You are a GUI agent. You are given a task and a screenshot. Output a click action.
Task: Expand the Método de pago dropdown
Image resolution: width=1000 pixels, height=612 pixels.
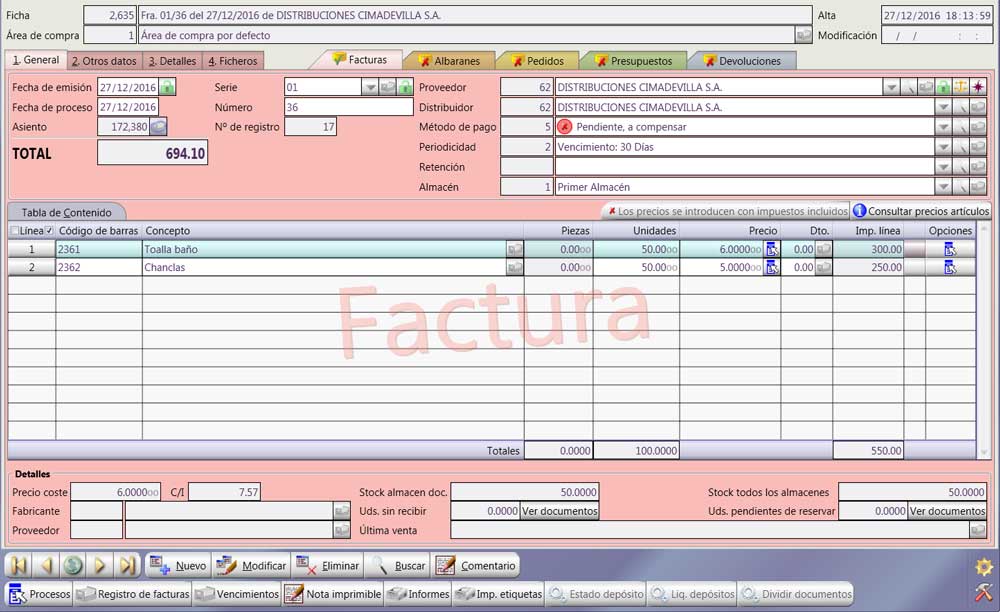pos(943,127)
